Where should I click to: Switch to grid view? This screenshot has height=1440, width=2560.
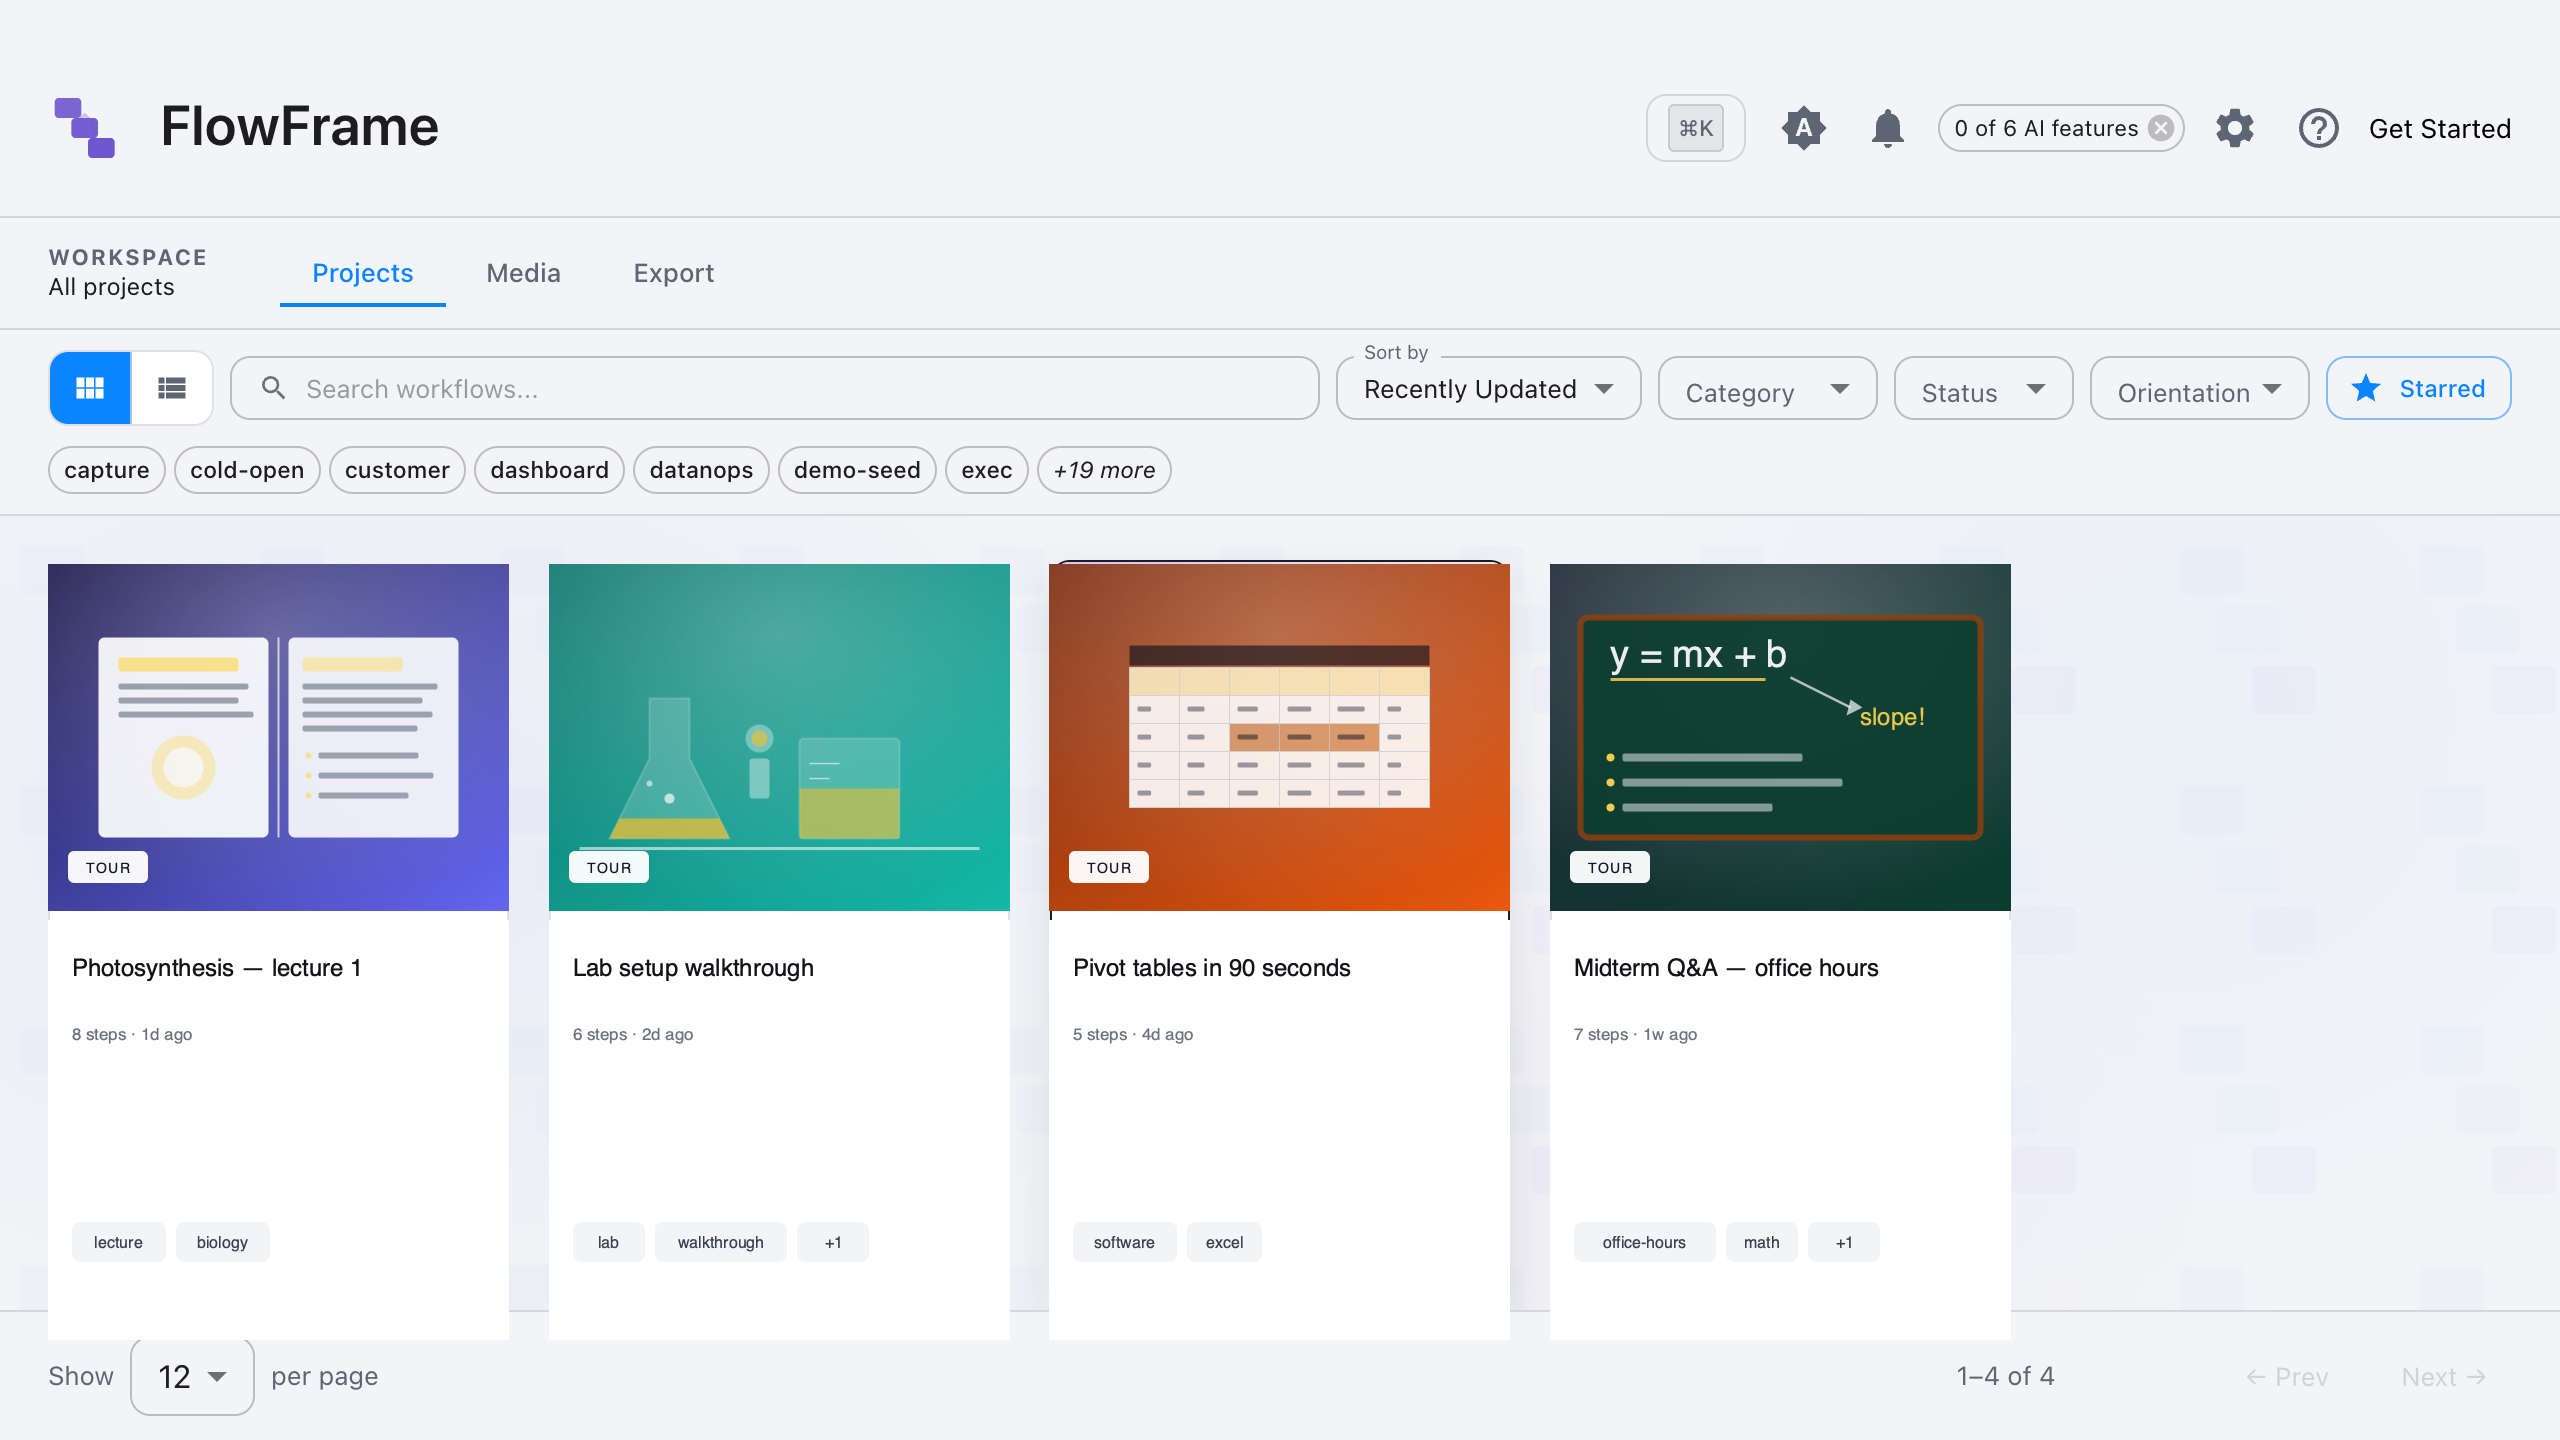pos(90,388)
